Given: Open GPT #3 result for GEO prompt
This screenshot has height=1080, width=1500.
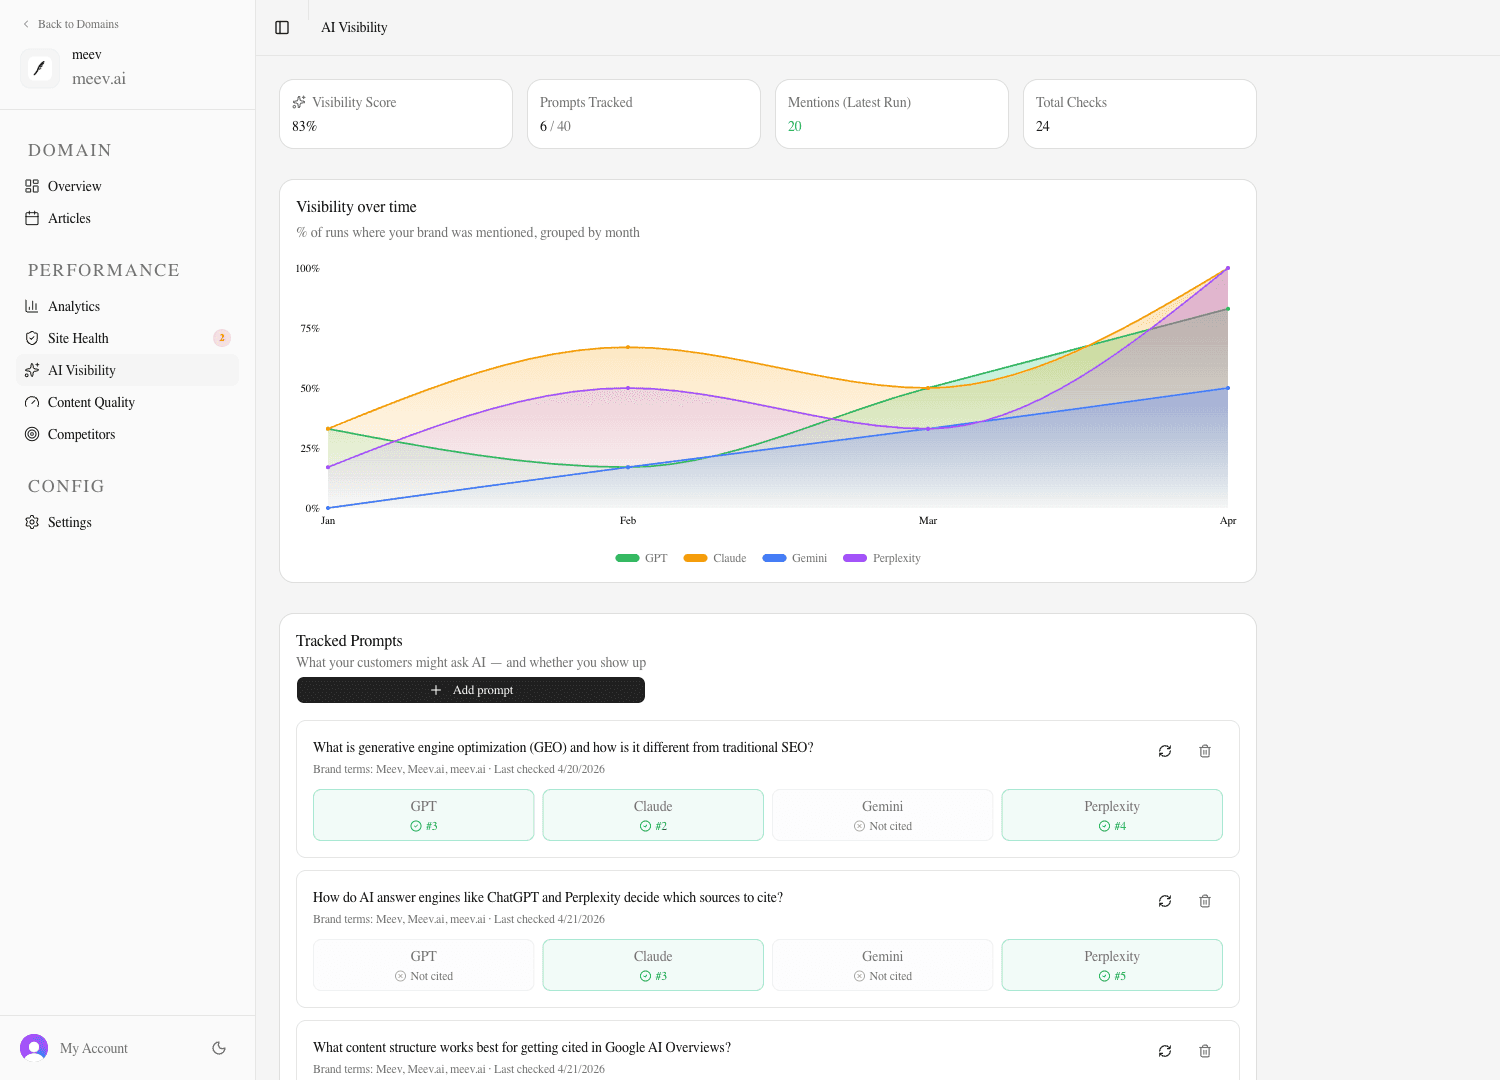Looking at the screenshot, I should click(424, 815).
